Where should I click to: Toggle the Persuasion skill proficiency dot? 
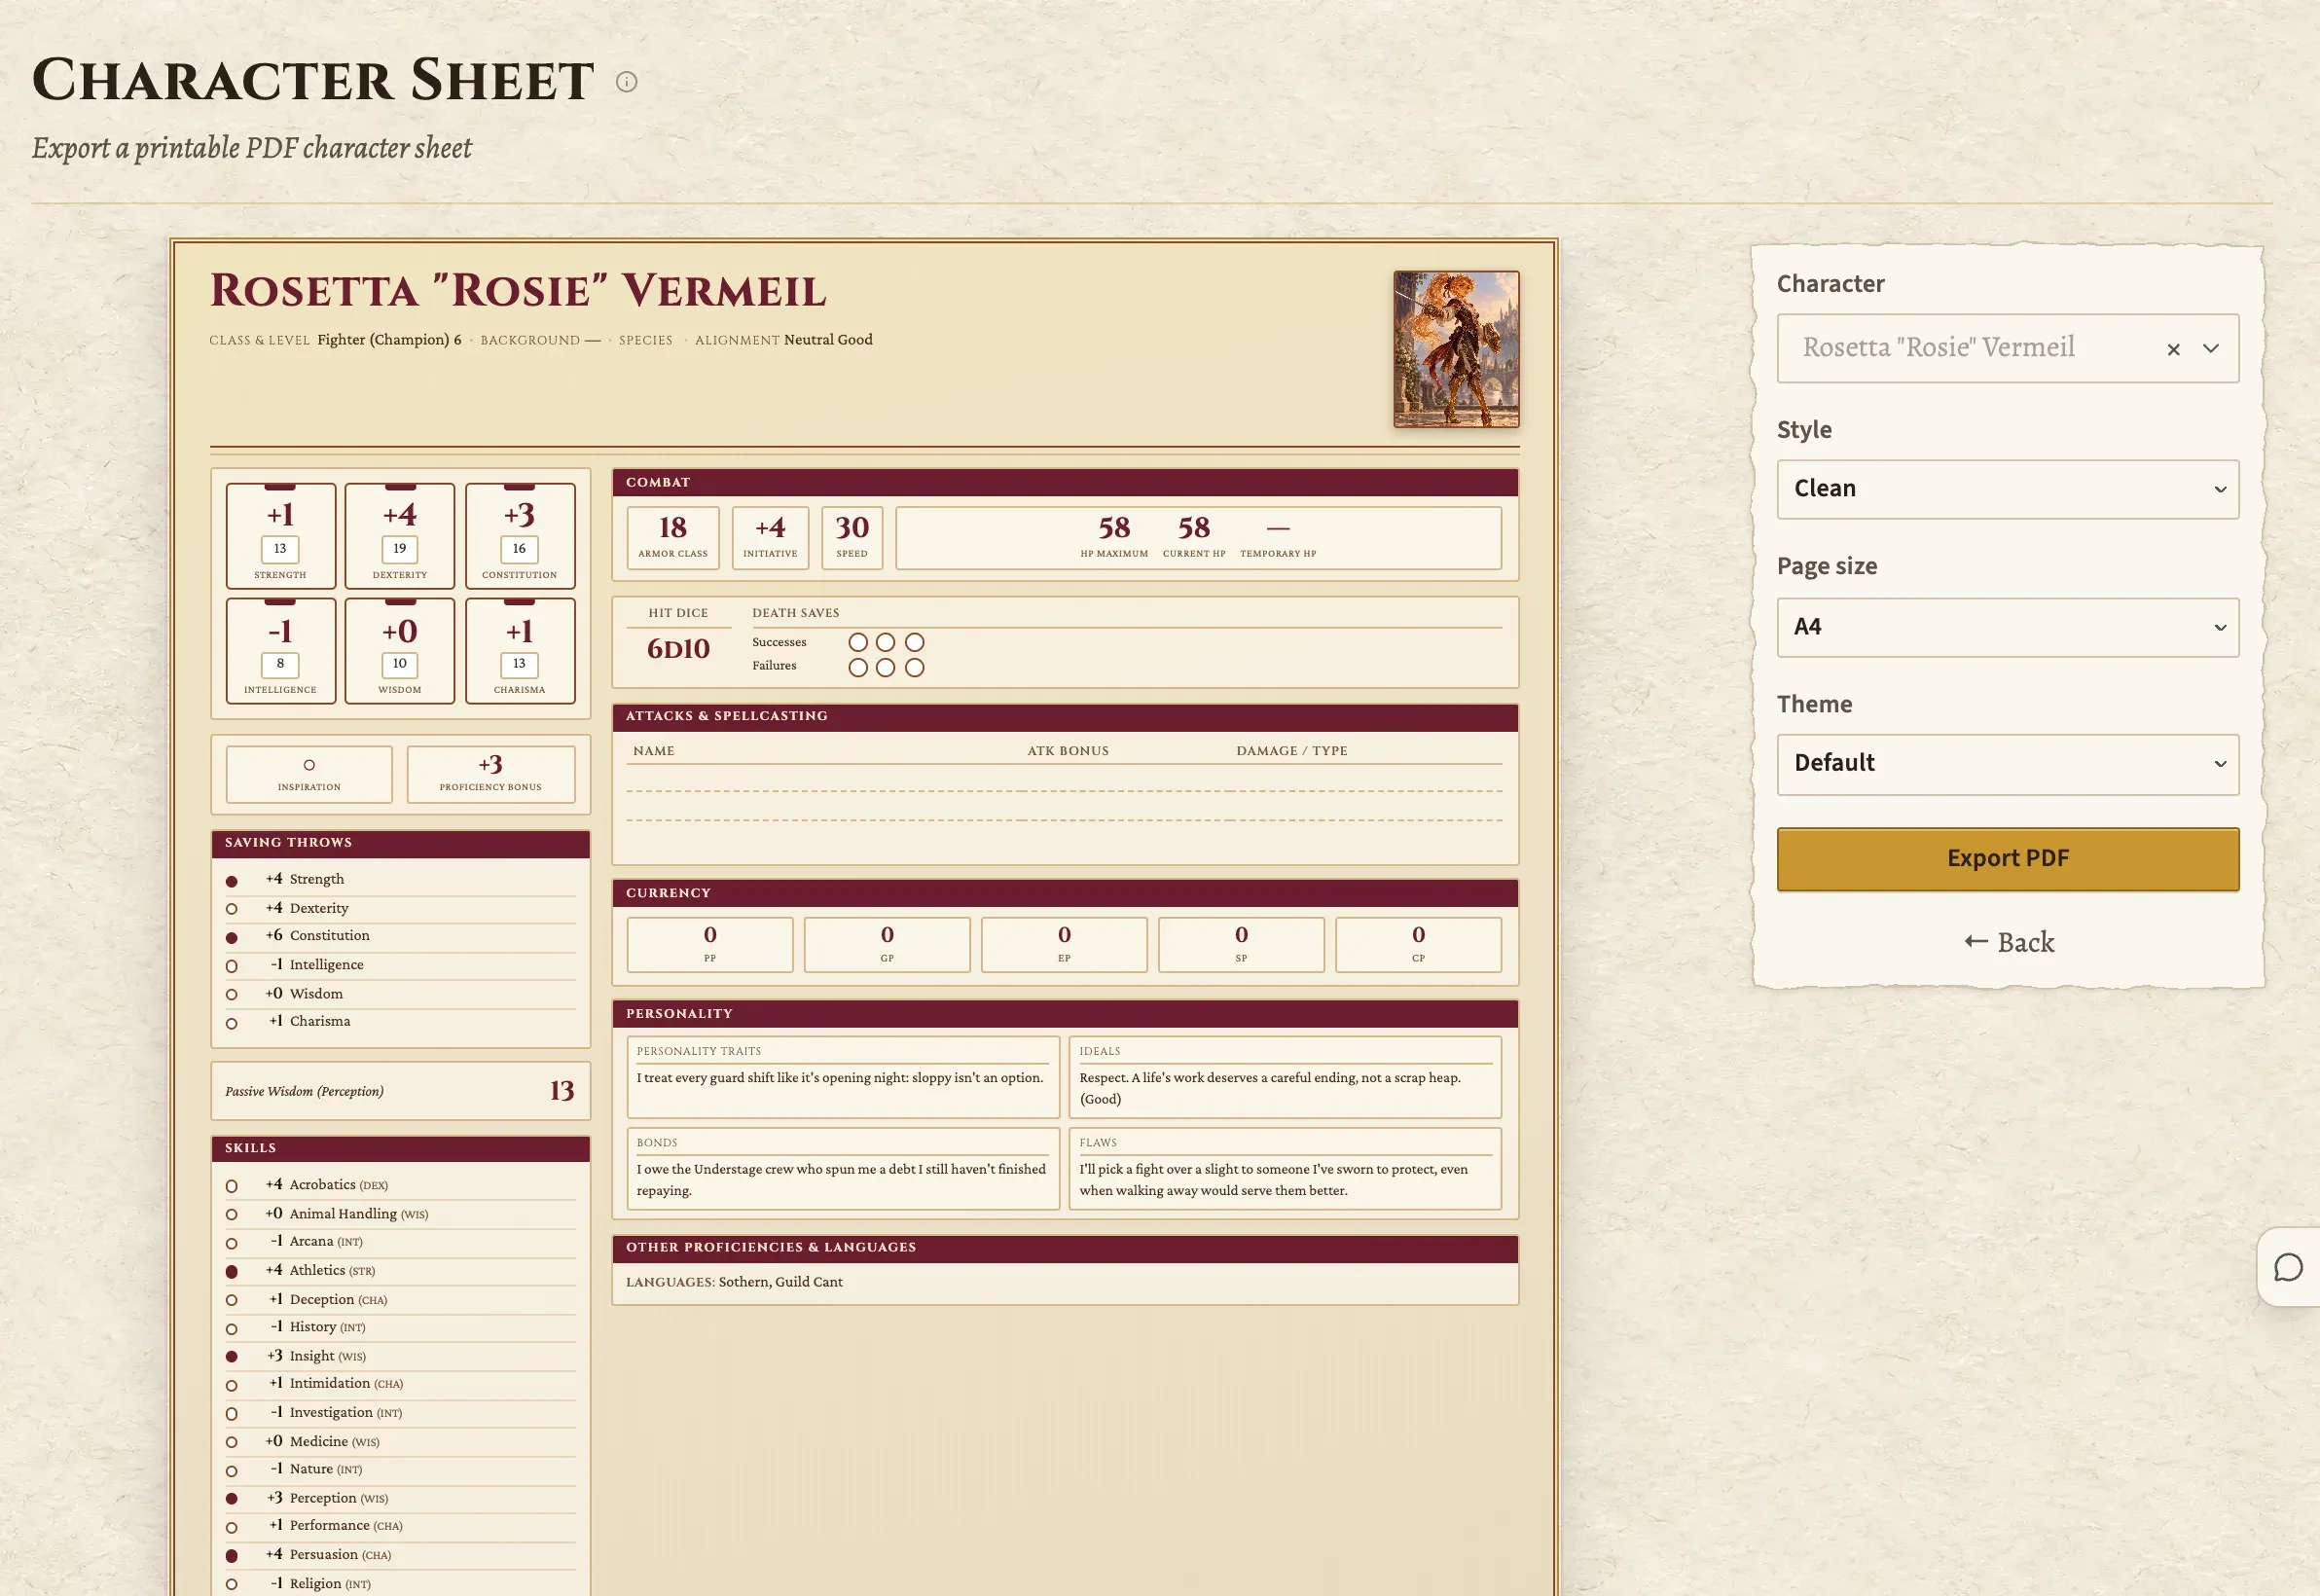tap(232, 1555)
